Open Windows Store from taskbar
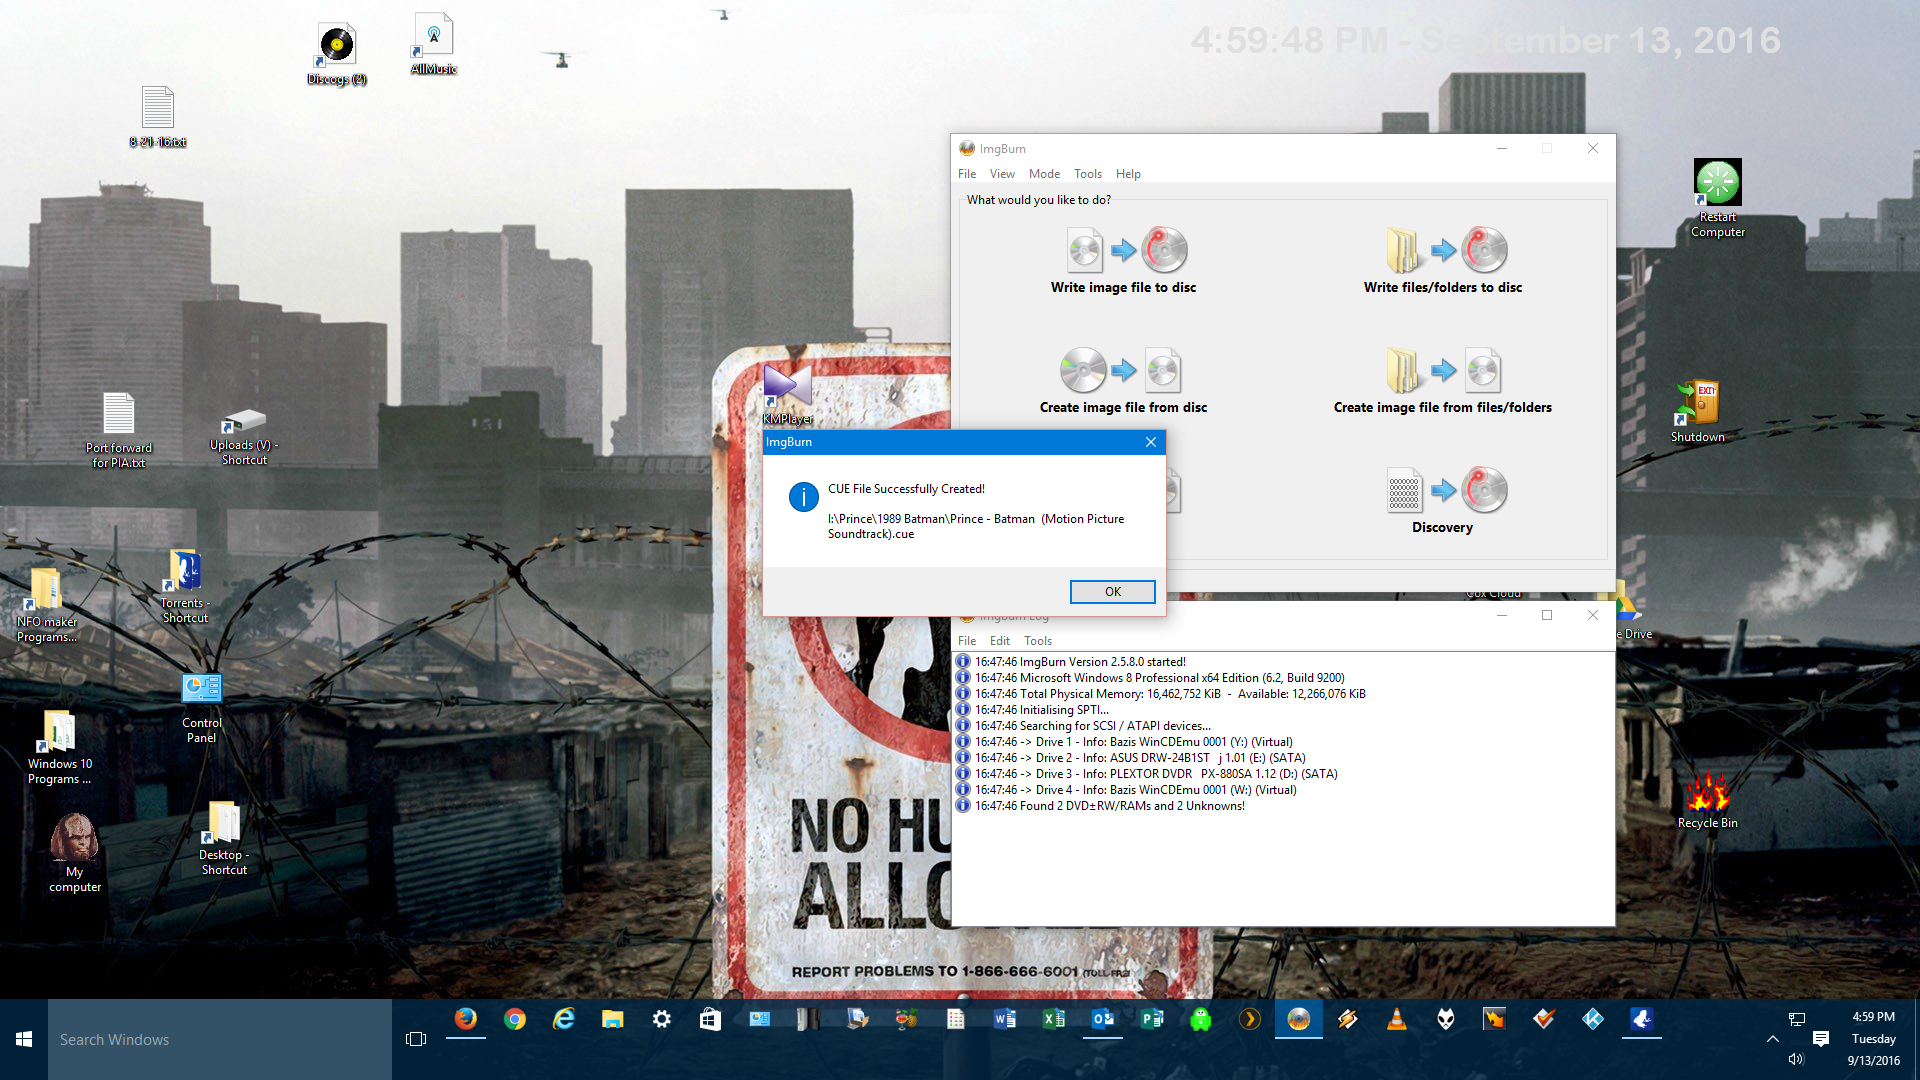Image resolution: width=1920 pixels, height=1080 pixels. pos(710,1019)
